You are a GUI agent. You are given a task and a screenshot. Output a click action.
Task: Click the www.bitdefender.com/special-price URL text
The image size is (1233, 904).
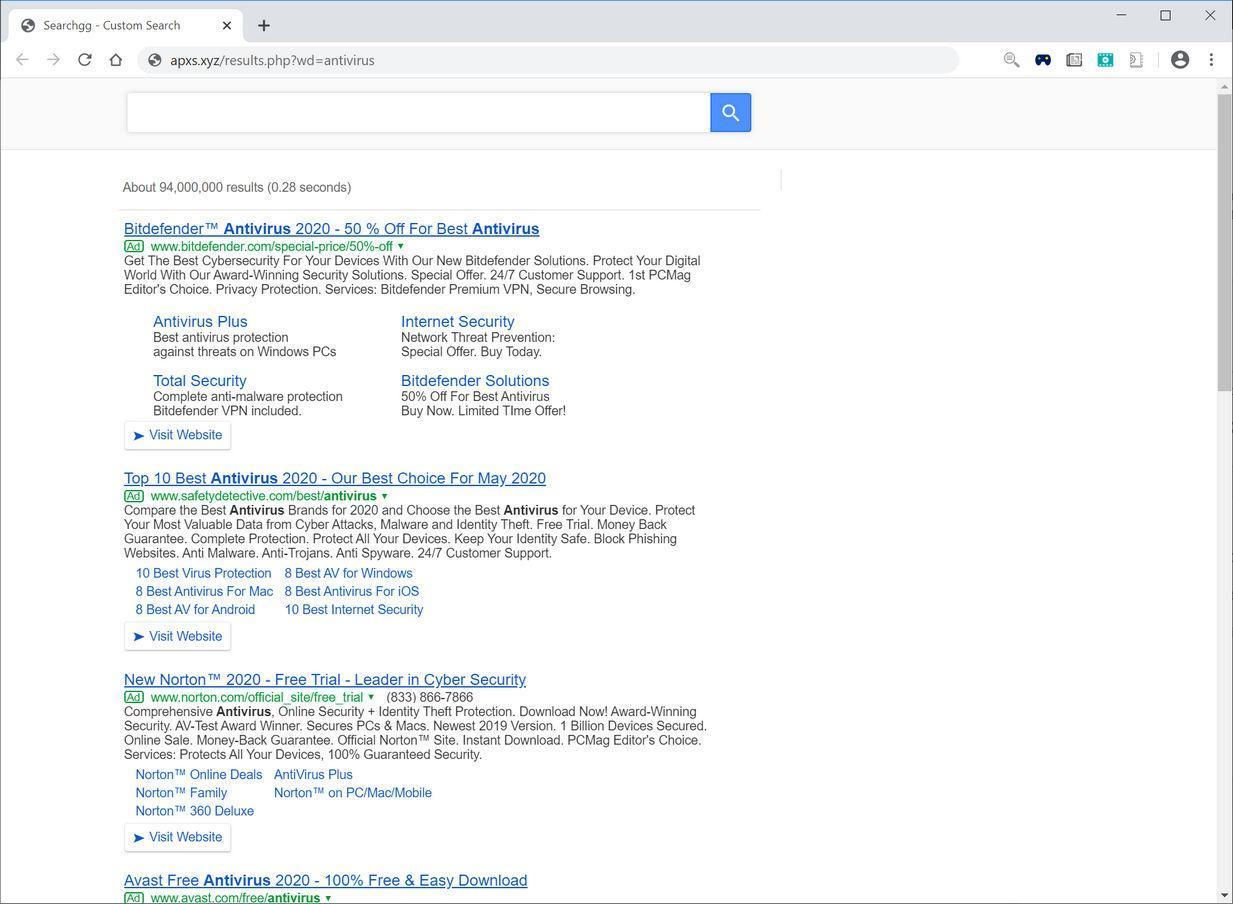coord(272,247)
